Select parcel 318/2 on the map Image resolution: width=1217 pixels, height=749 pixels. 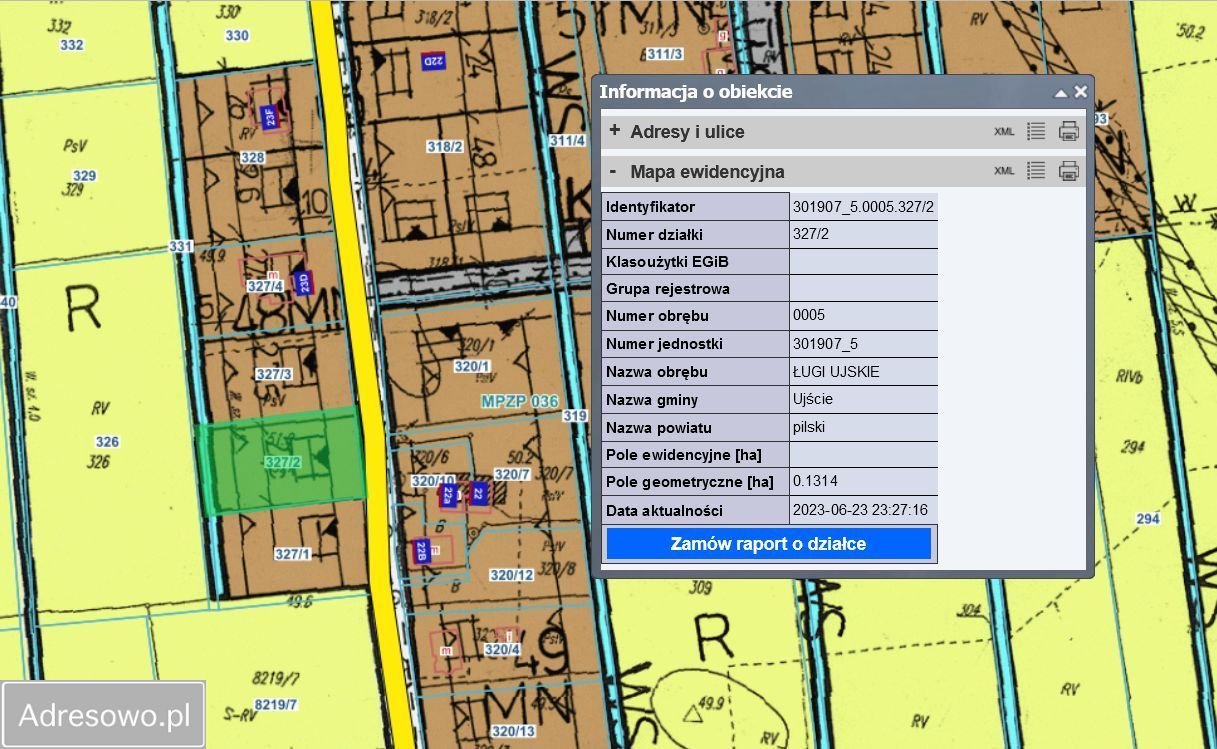tap(445, 147)
